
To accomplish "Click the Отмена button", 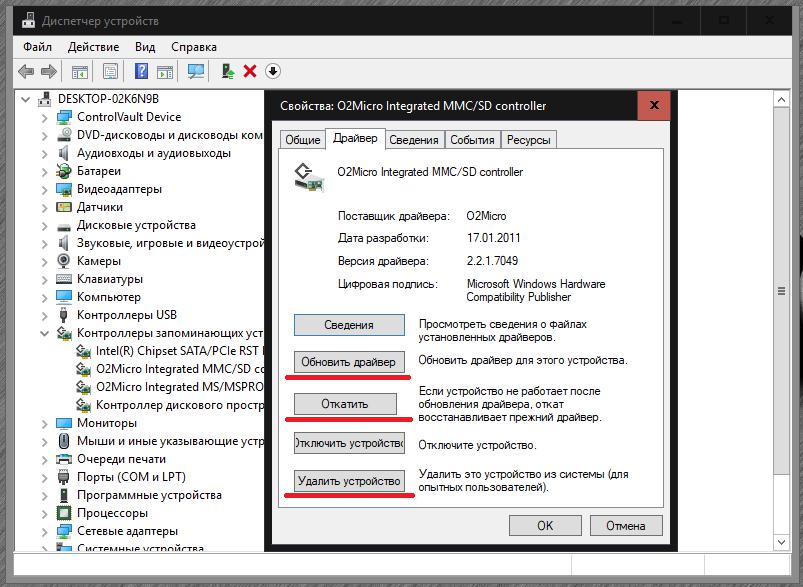I will click(x=626, y=526).
